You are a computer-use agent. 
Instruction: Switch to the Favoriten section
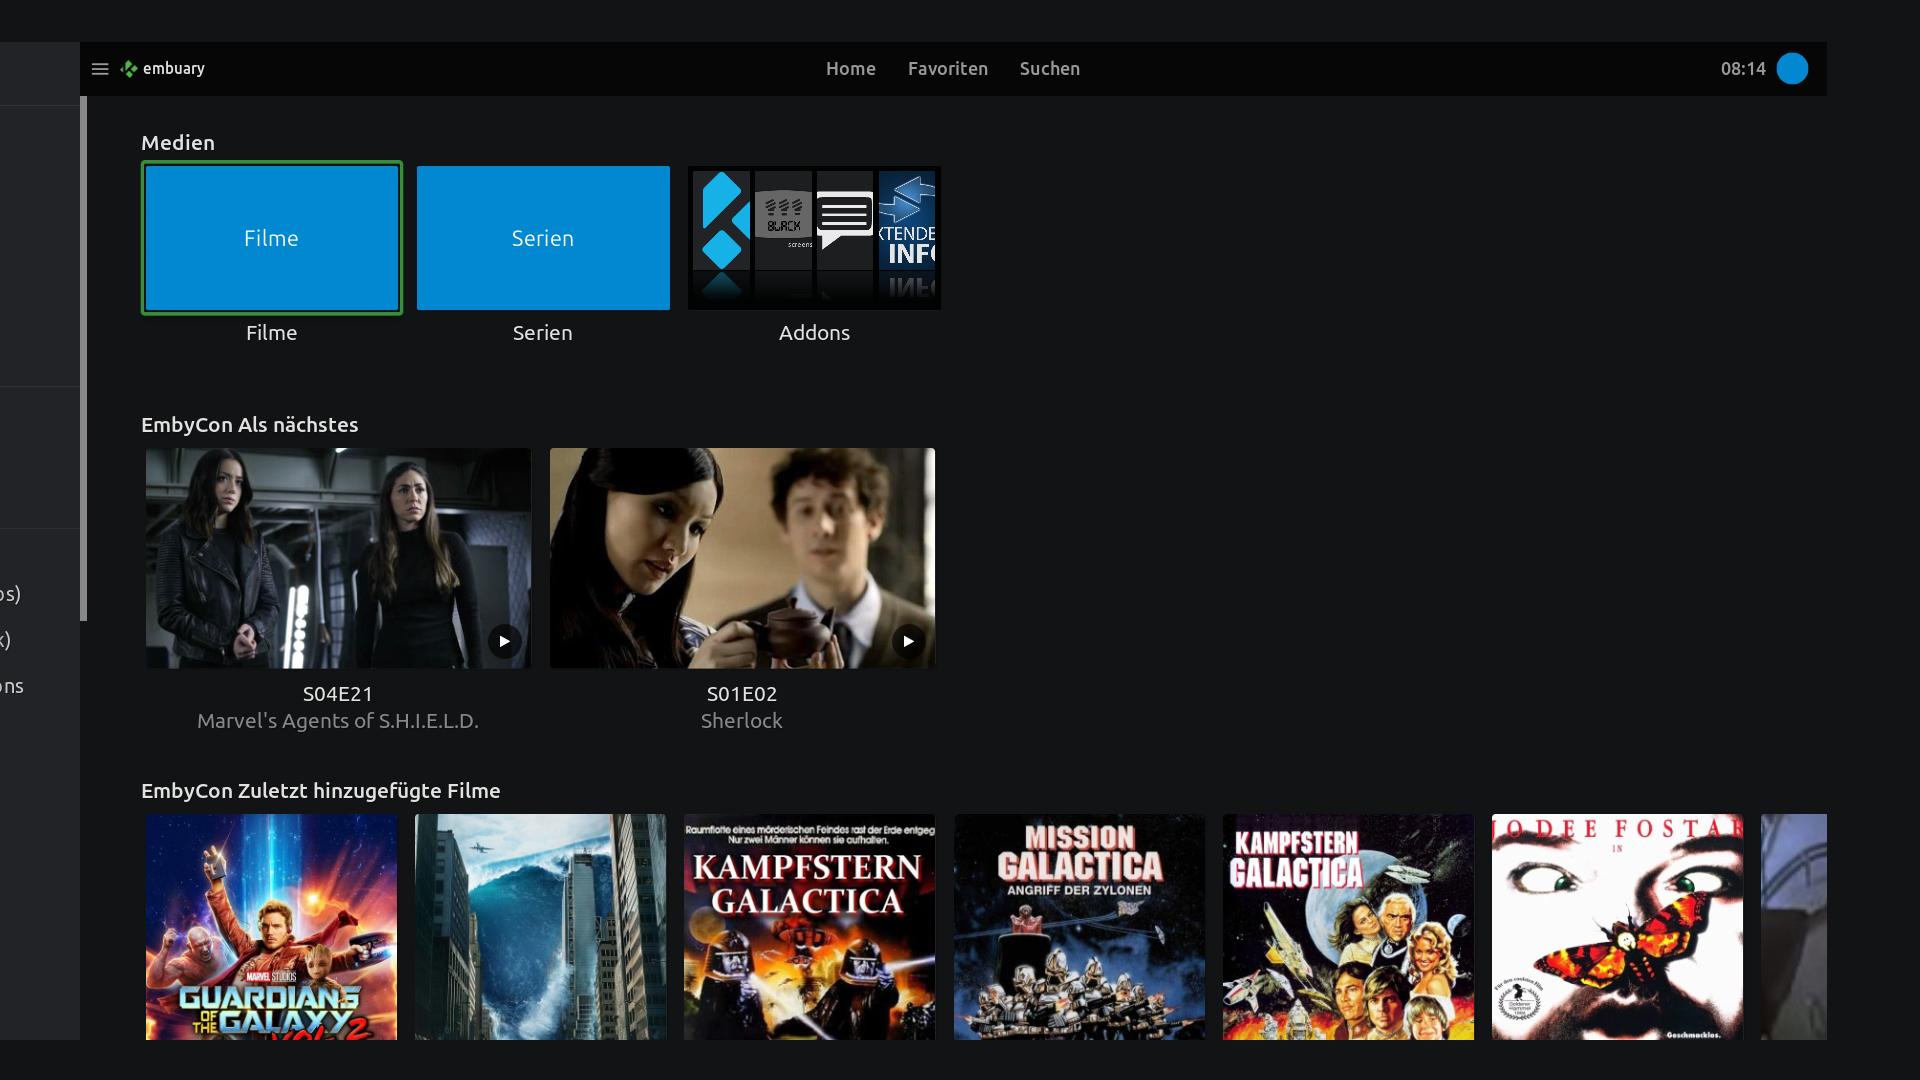(948, 69)
